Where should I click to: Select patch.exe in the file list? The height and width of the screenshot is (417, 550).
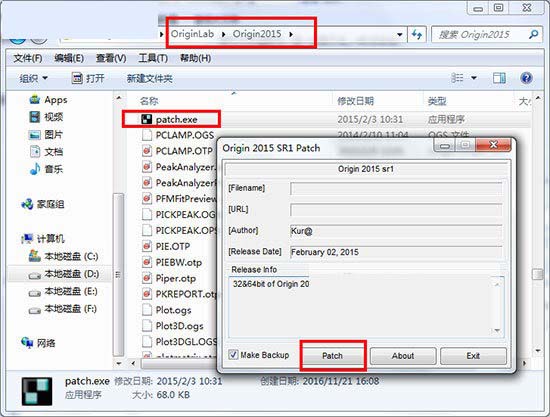(176, 120)
